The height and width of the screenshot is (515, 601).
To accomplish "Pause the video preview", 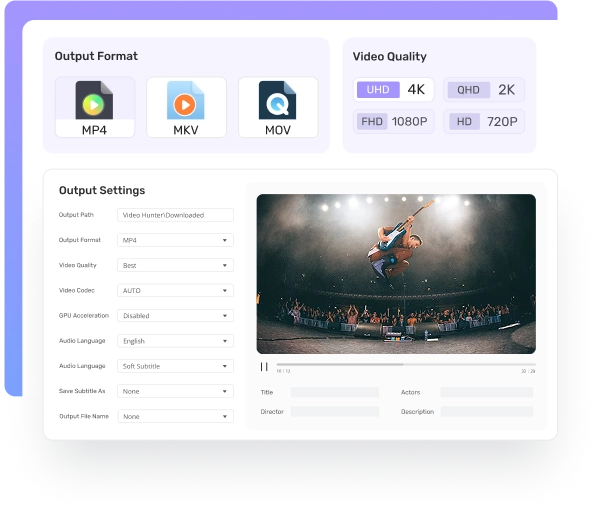I will 264,367.
